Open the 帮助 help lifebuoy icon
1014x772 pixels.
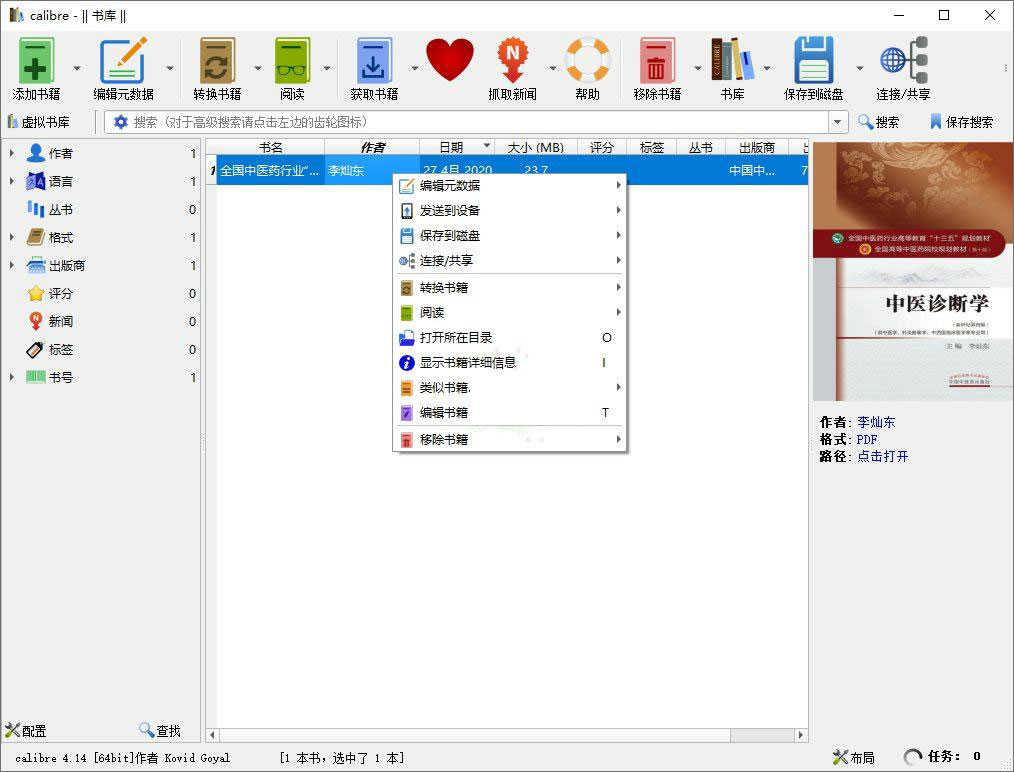click(x=588, y=62)
